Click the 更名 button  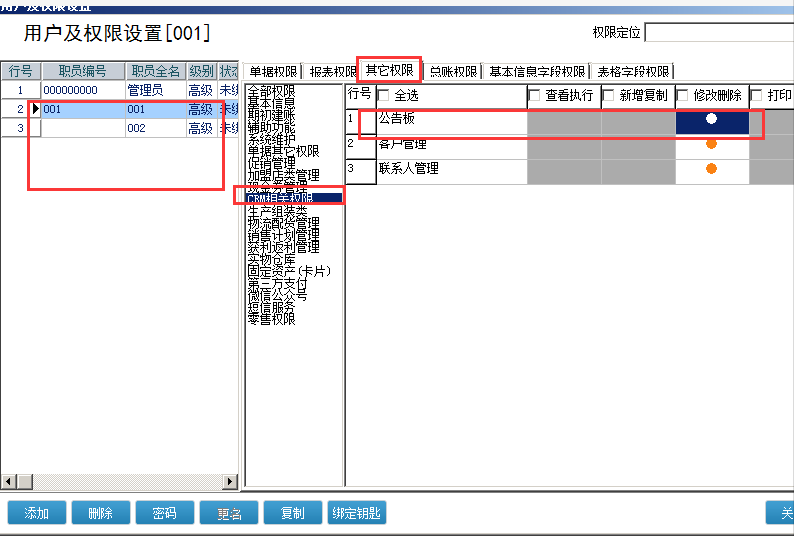click(x=229, y=513)
